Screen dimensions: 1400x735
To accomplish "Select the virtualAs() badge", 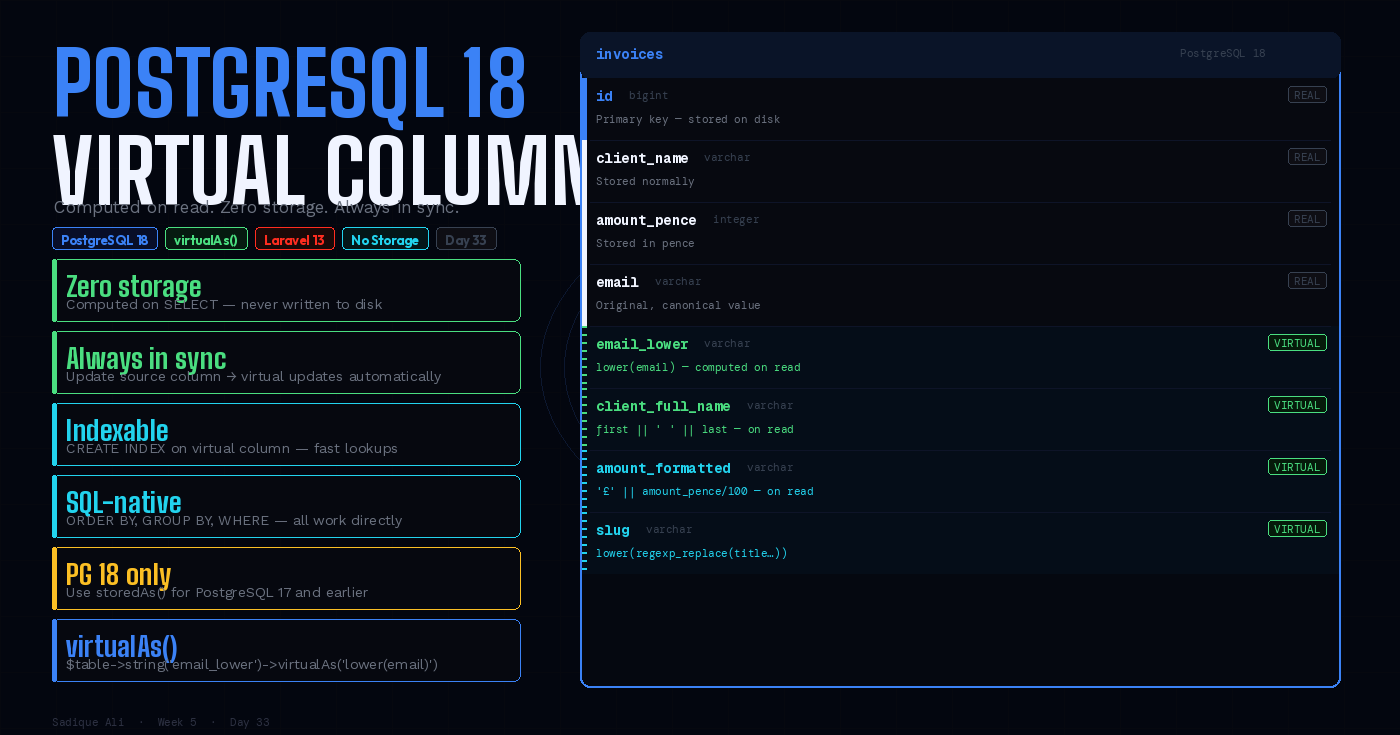I will click(206, 239).
